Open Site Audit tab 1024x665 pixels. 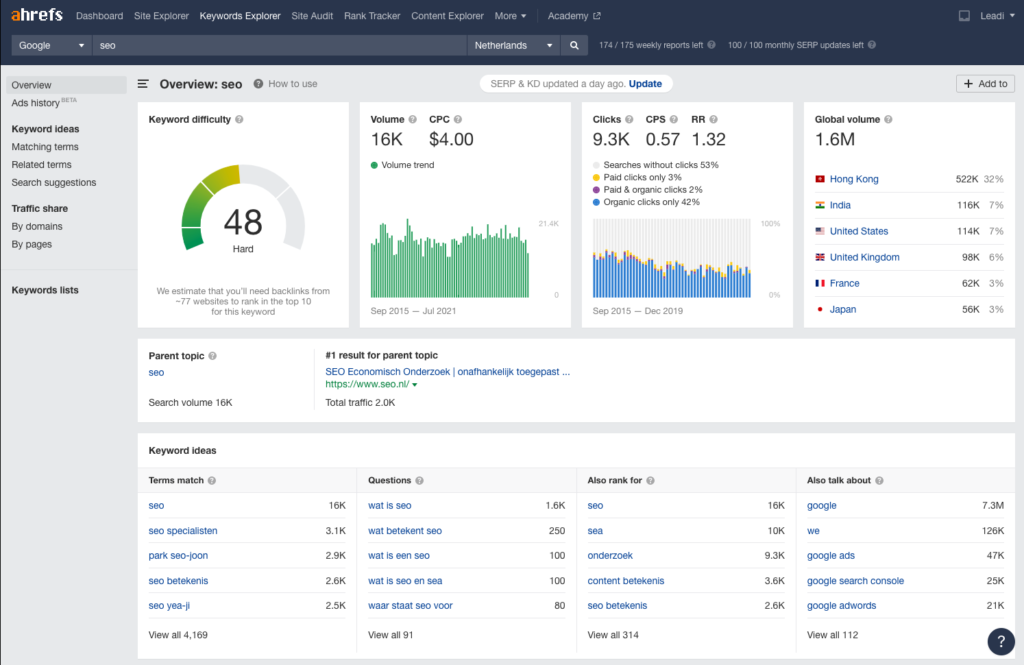[x=312, y=16]
